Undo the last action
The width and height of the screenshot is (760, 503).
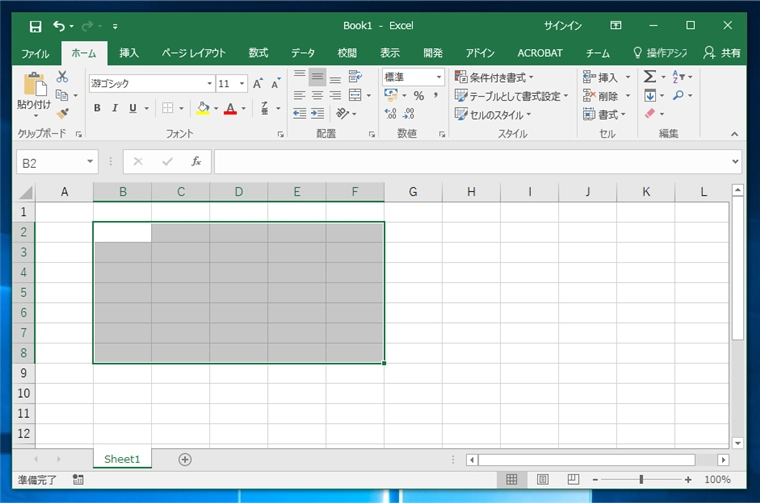[59, 26]
